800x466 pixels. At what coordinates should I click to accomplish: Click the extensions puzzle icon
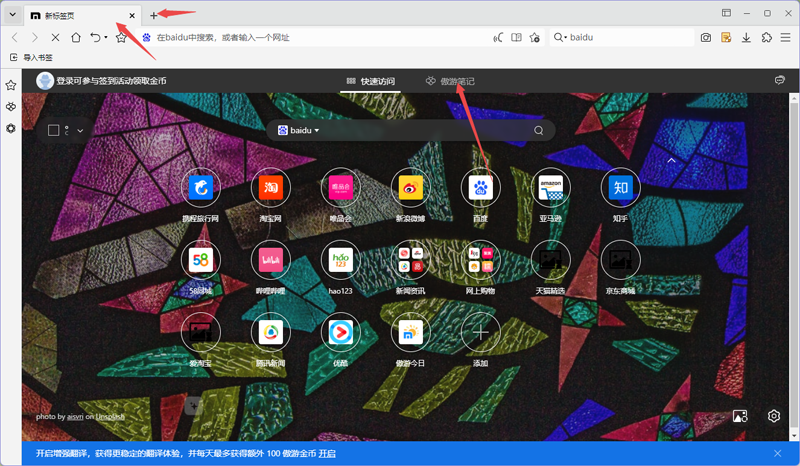(x=766, y=37)
